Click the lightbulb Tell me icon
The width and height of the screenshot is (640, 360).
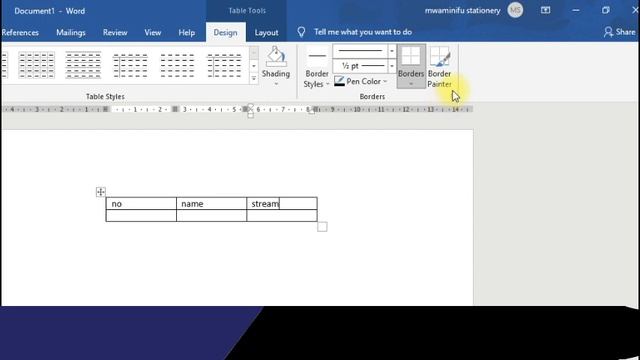(301, 32)
